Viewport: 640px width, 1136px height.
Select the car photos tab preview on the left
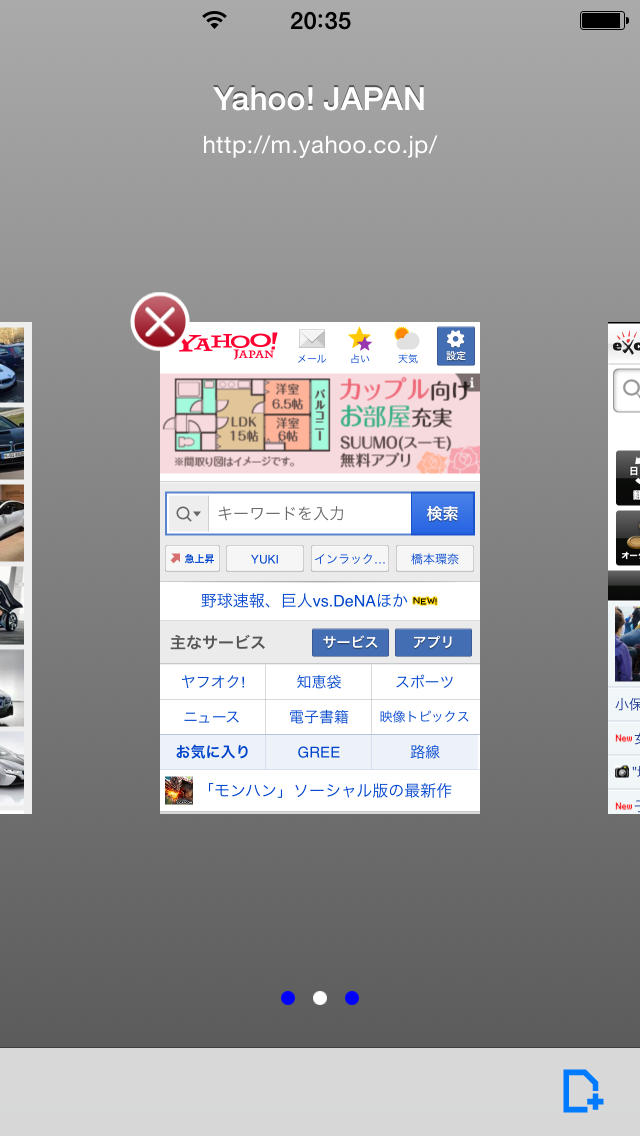point(15,567)
